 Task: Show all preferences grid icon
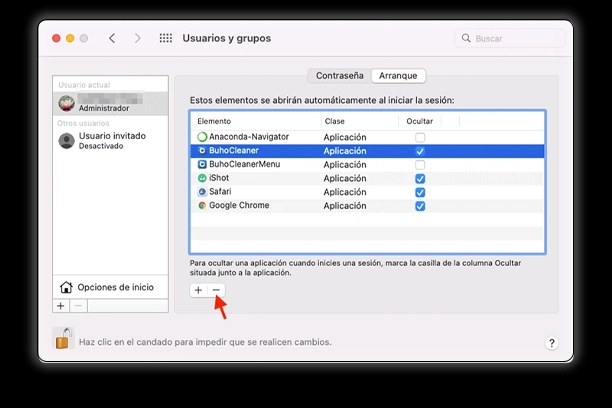pos(166,38)
